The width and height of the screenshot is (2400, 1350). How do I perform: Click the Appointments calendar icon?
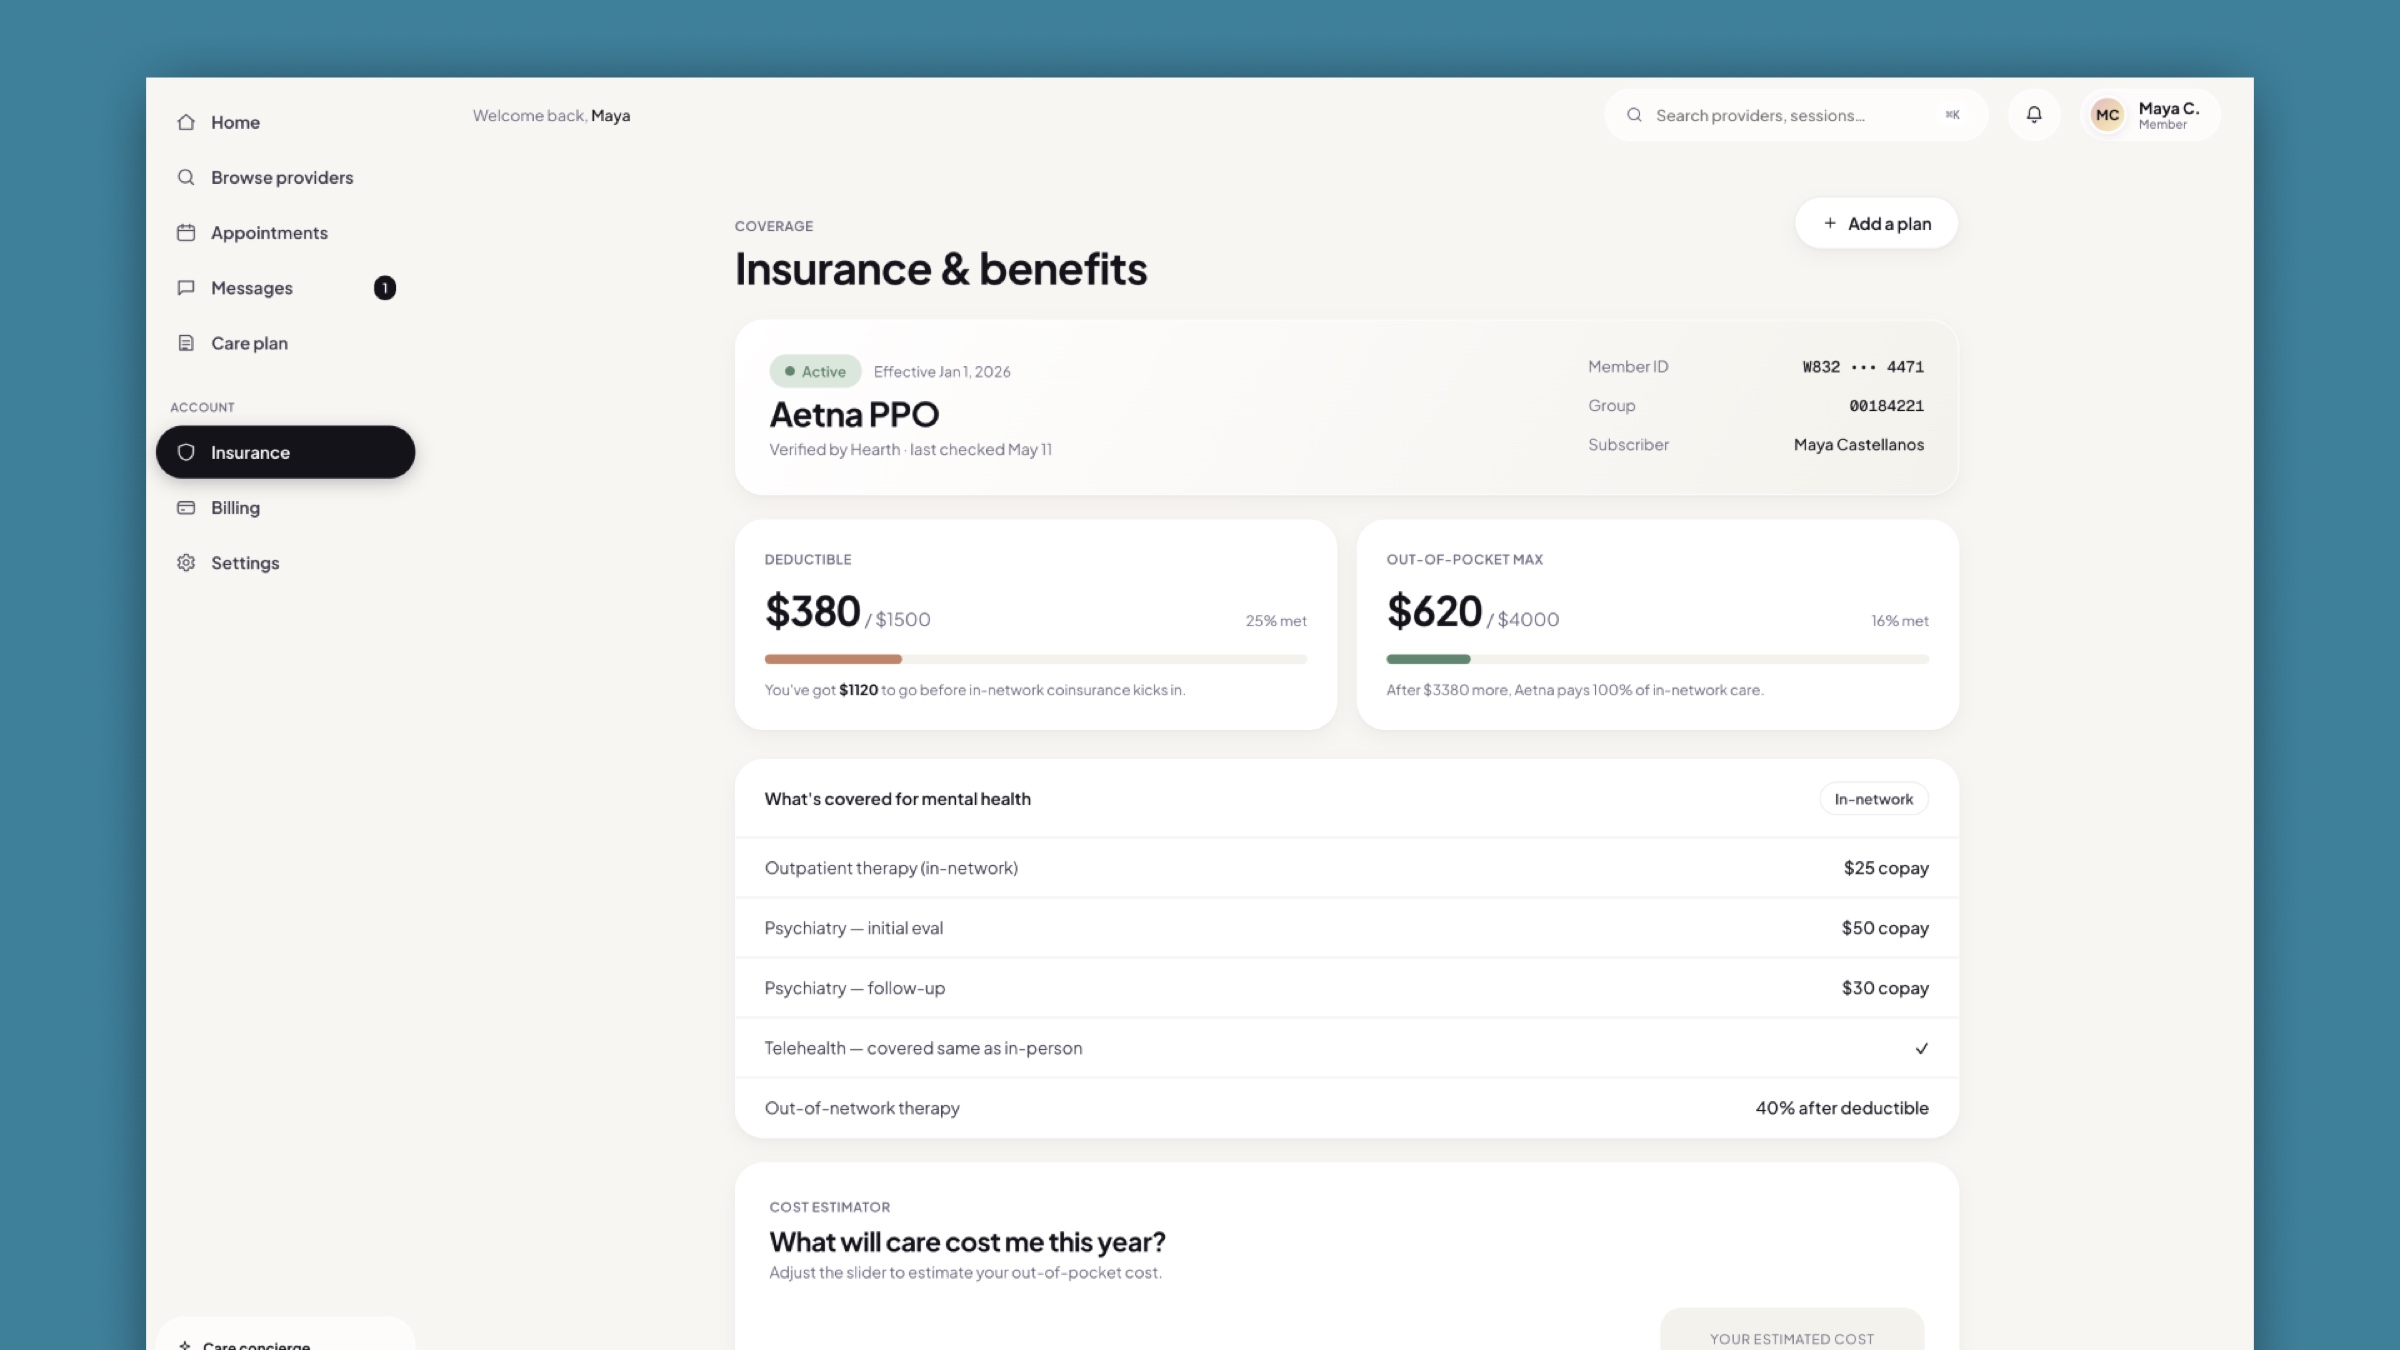[186, 232]
